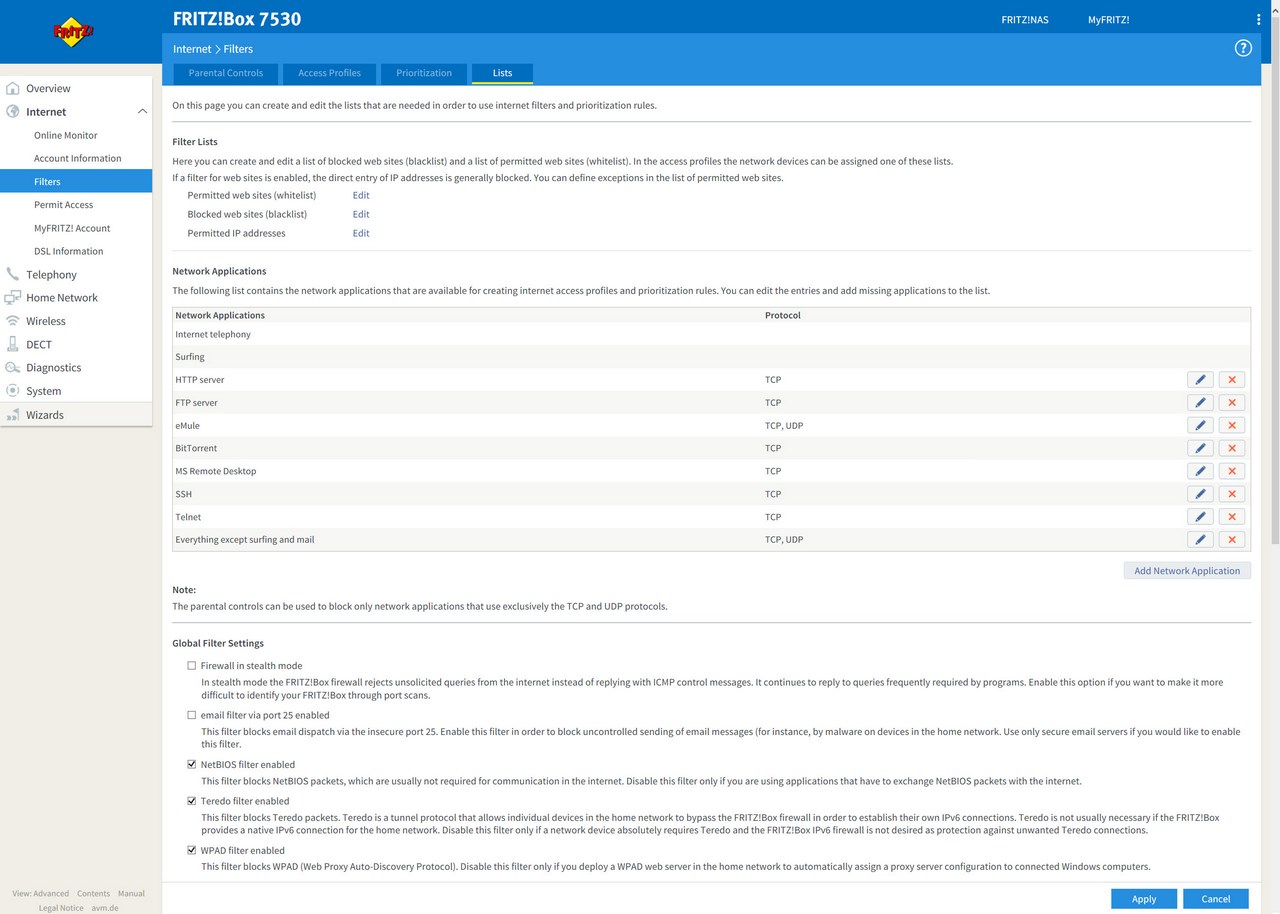Viewport: 1280px width, 914px height.
Task: Switch to the Prioritization tab
Action: click(424, 73)
